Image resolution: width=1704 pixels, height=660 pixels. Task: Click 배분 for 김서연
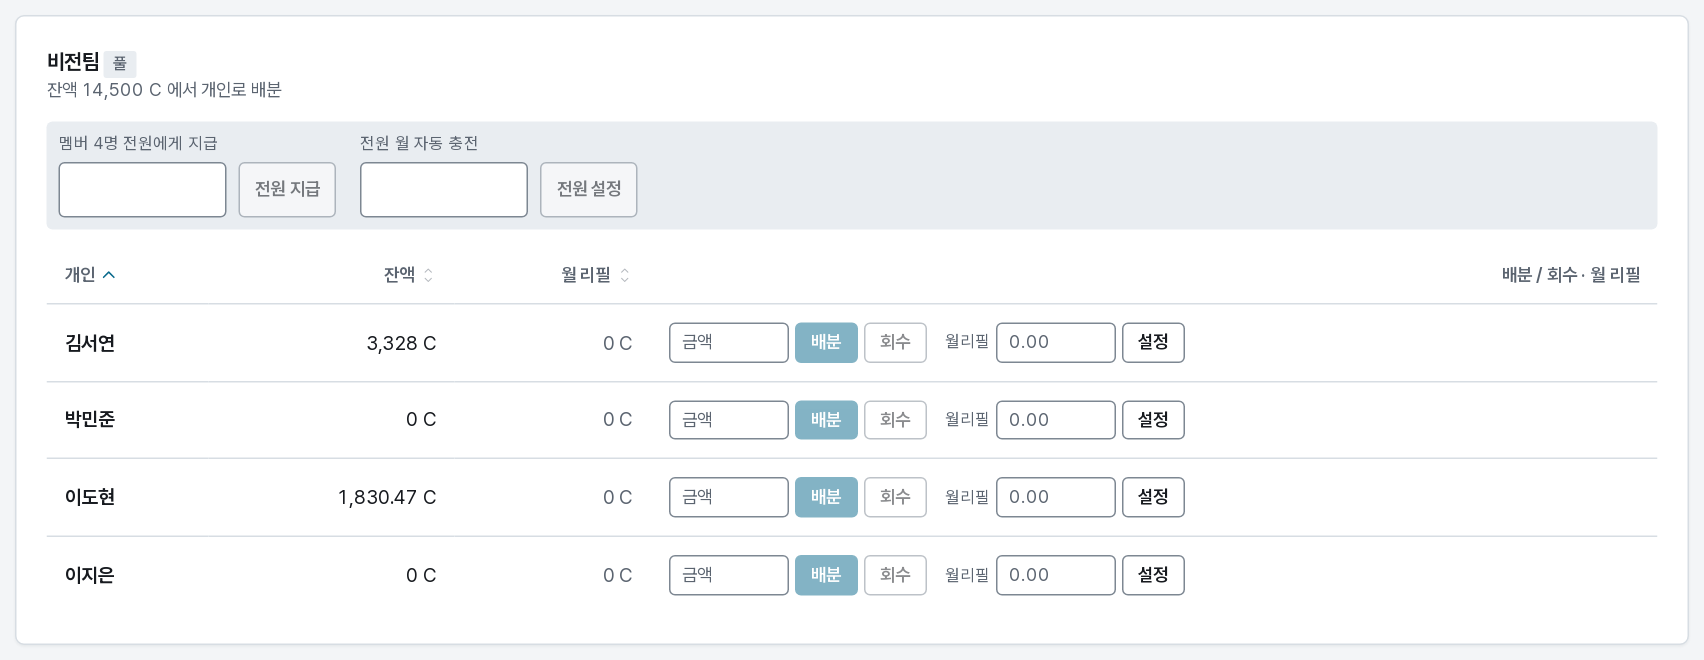click(826, 342)
